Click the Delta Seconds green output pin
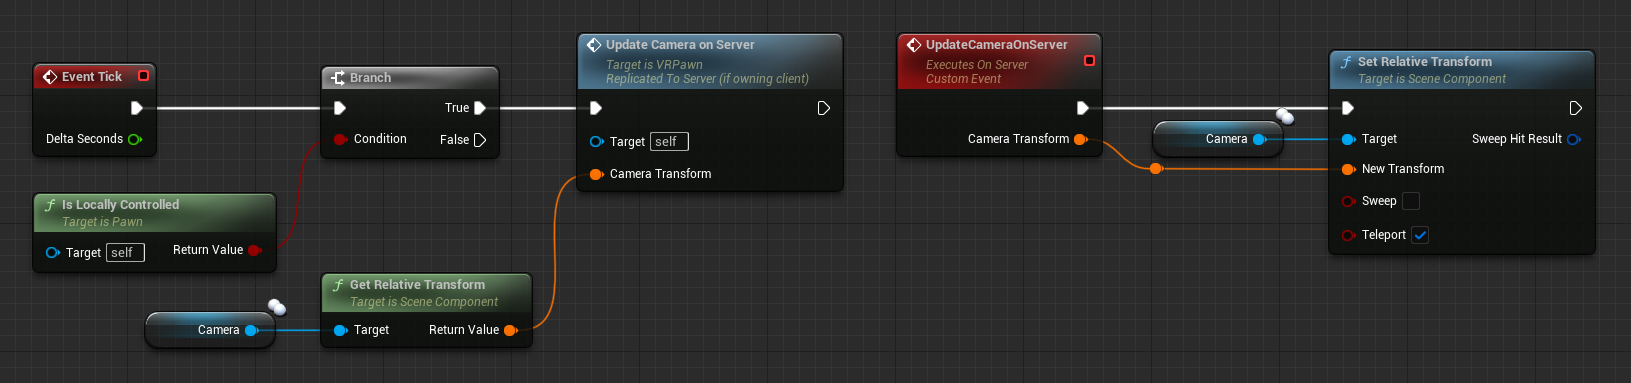The image size is (1631, 383). pos(135,139)
